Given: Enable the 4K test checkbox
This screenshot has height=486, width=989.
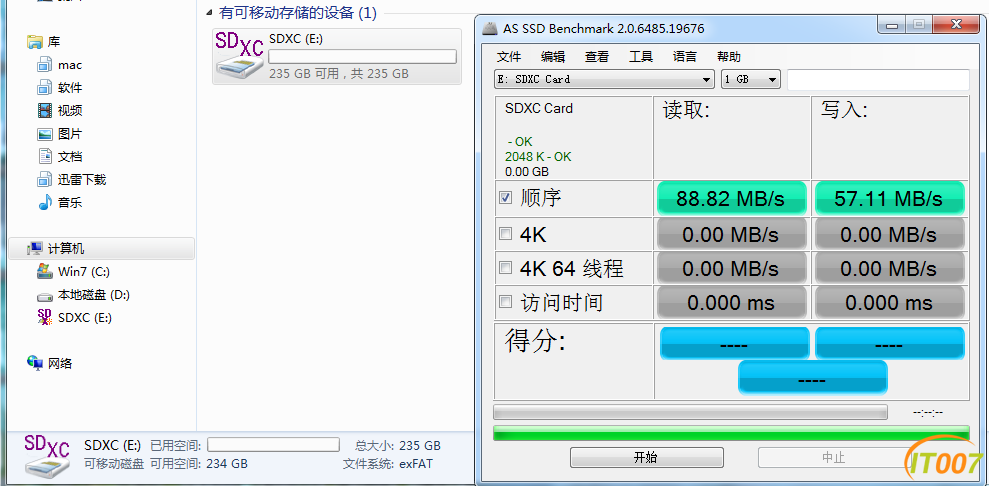Looking at the screenshot, I should click(x=505, y=234).
